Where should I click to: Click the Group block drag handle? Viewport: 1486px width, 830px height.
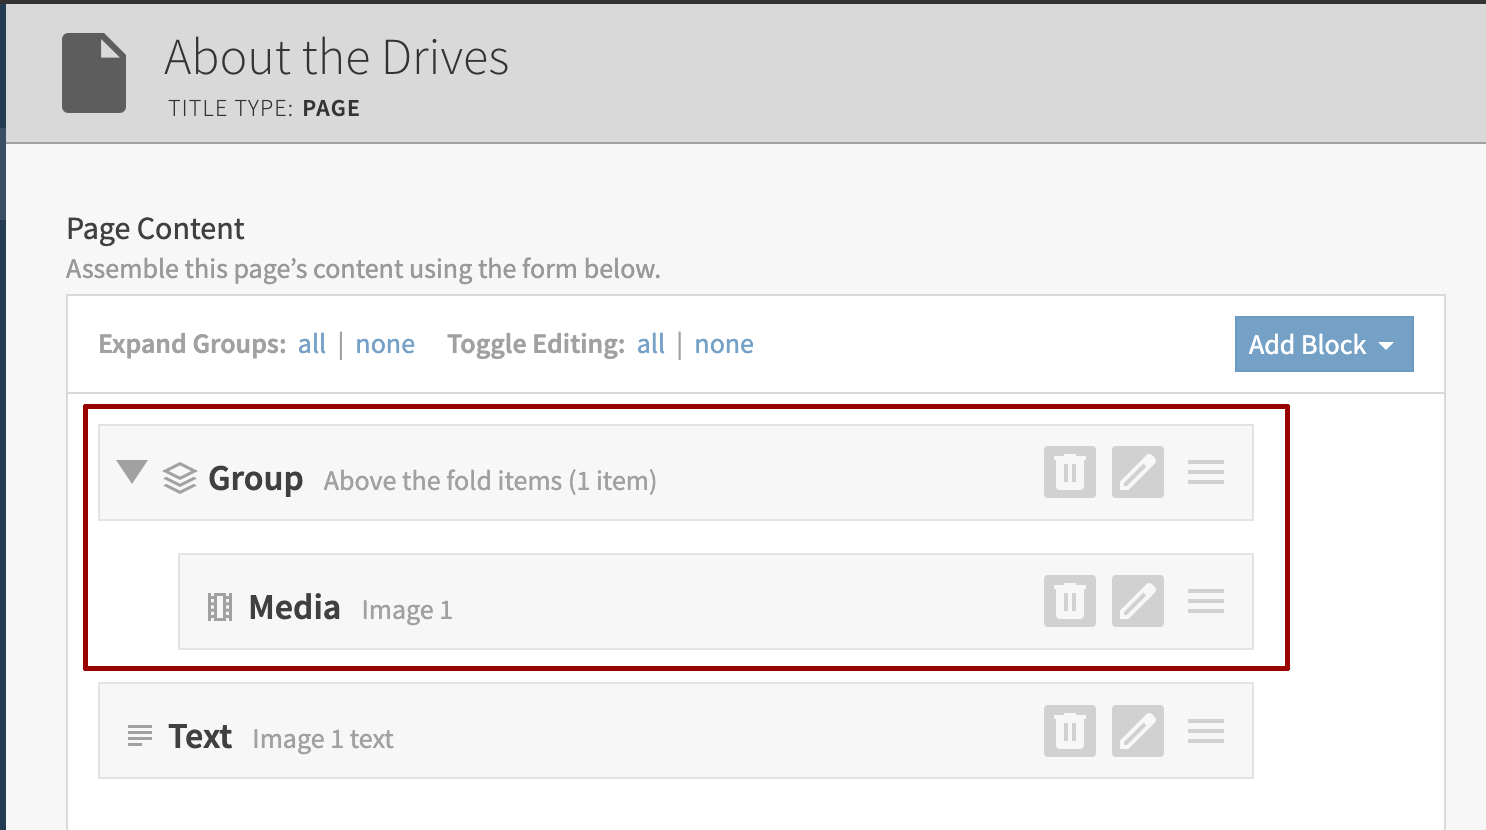(x=1205, y=472)
